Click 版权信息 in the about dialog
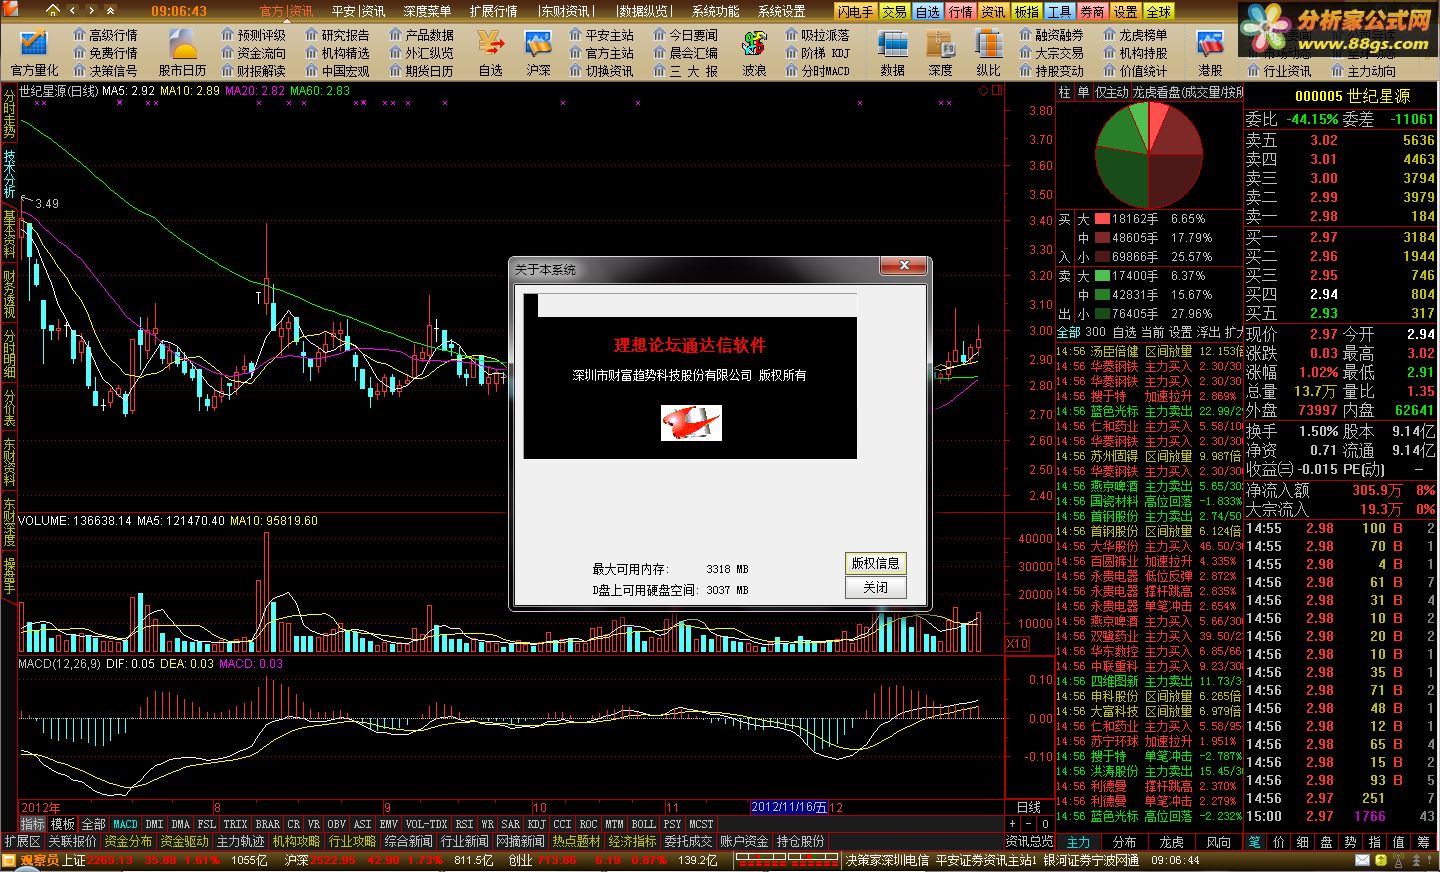1440x872 pixels. tap(875, 563)
